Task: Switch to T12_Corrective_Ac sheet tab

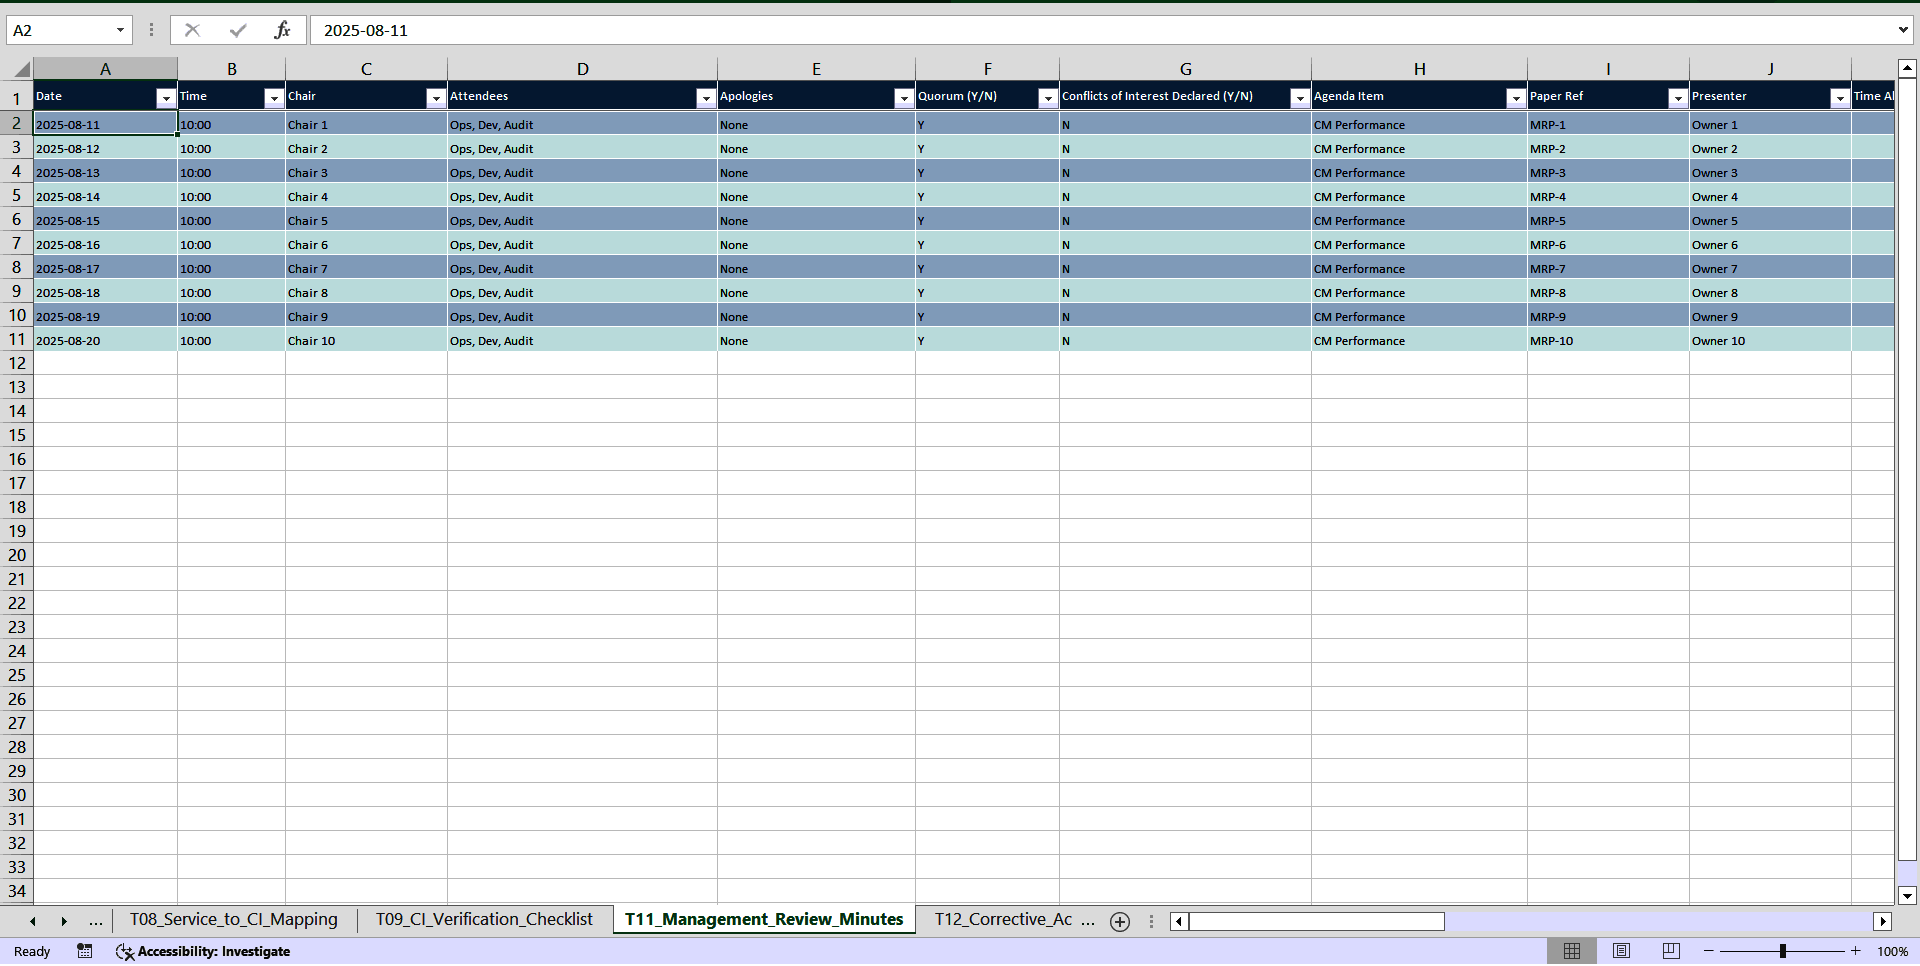Action: [x=1003, y=920]
